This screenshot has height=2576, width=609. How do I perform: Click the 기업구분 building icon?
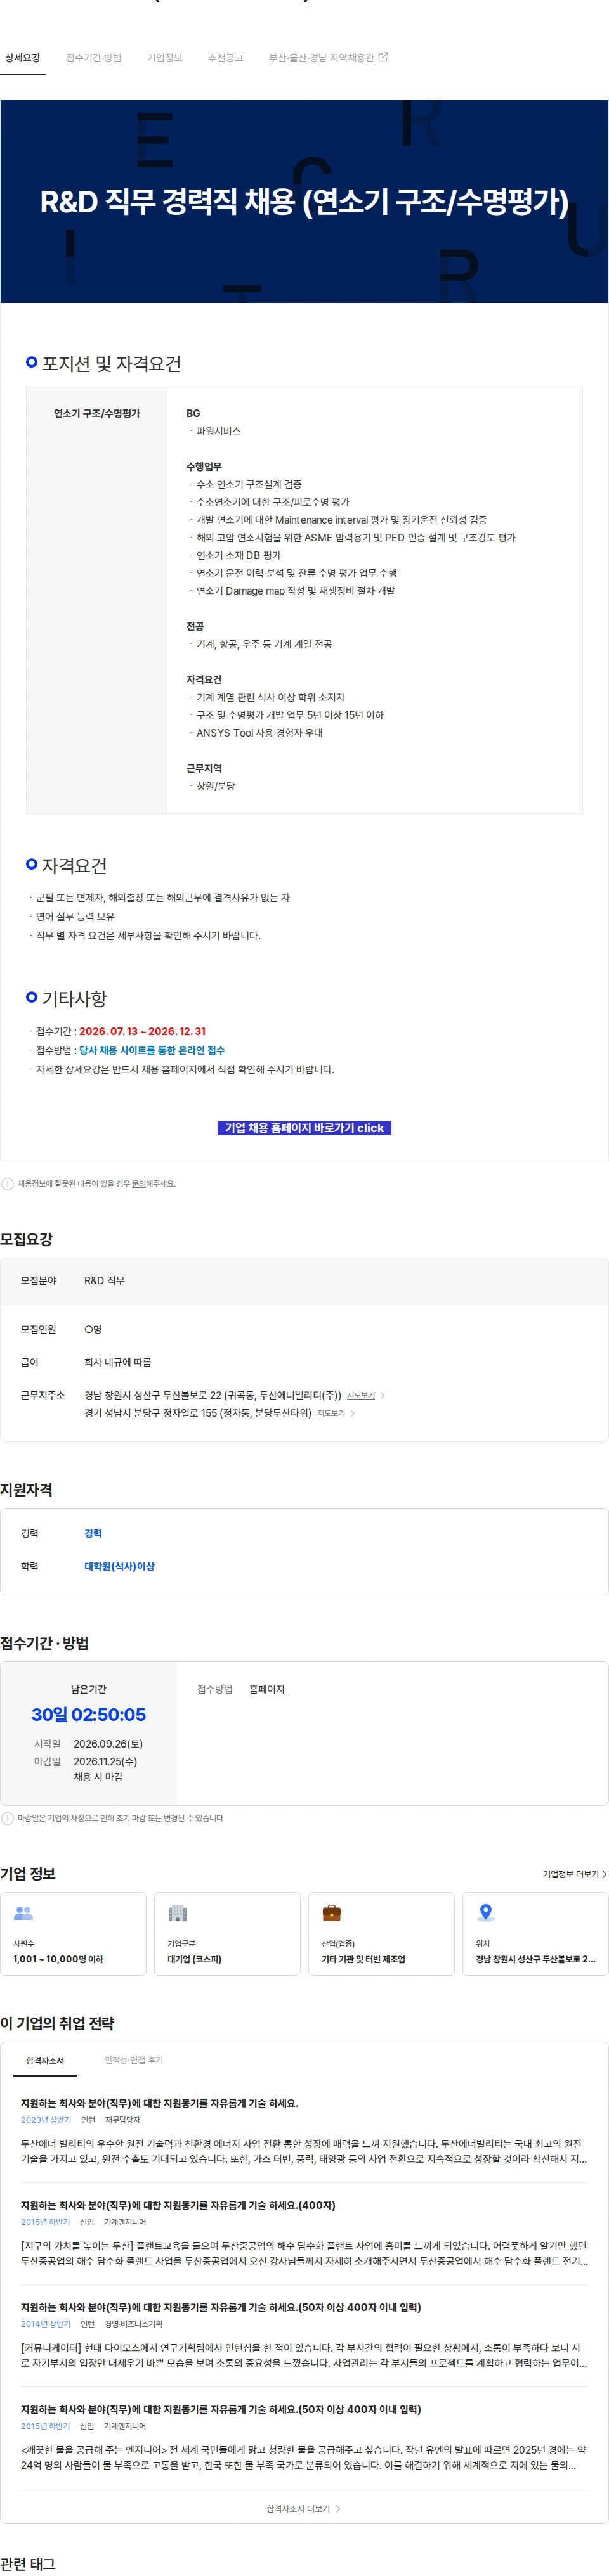coord(178,1913)
